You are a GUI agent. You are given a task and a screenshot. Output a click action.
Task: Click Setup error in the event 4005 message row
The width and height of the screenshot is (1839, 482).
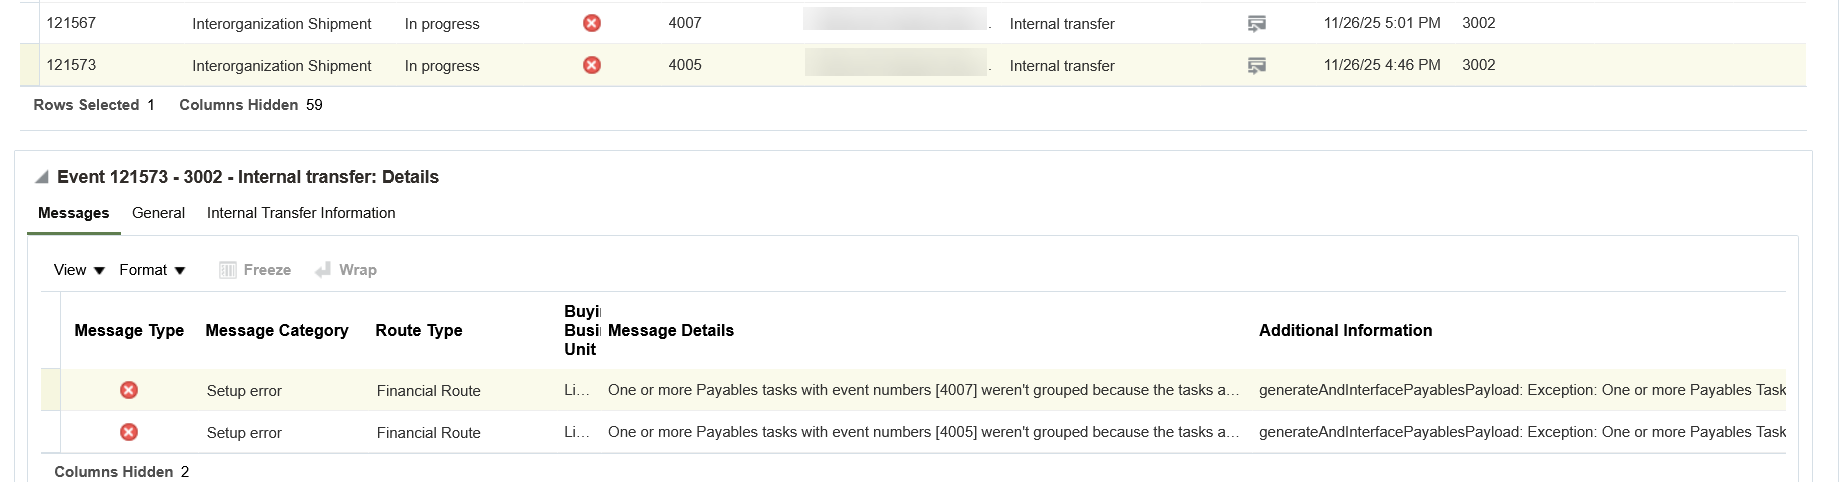[x=244, y=433]
